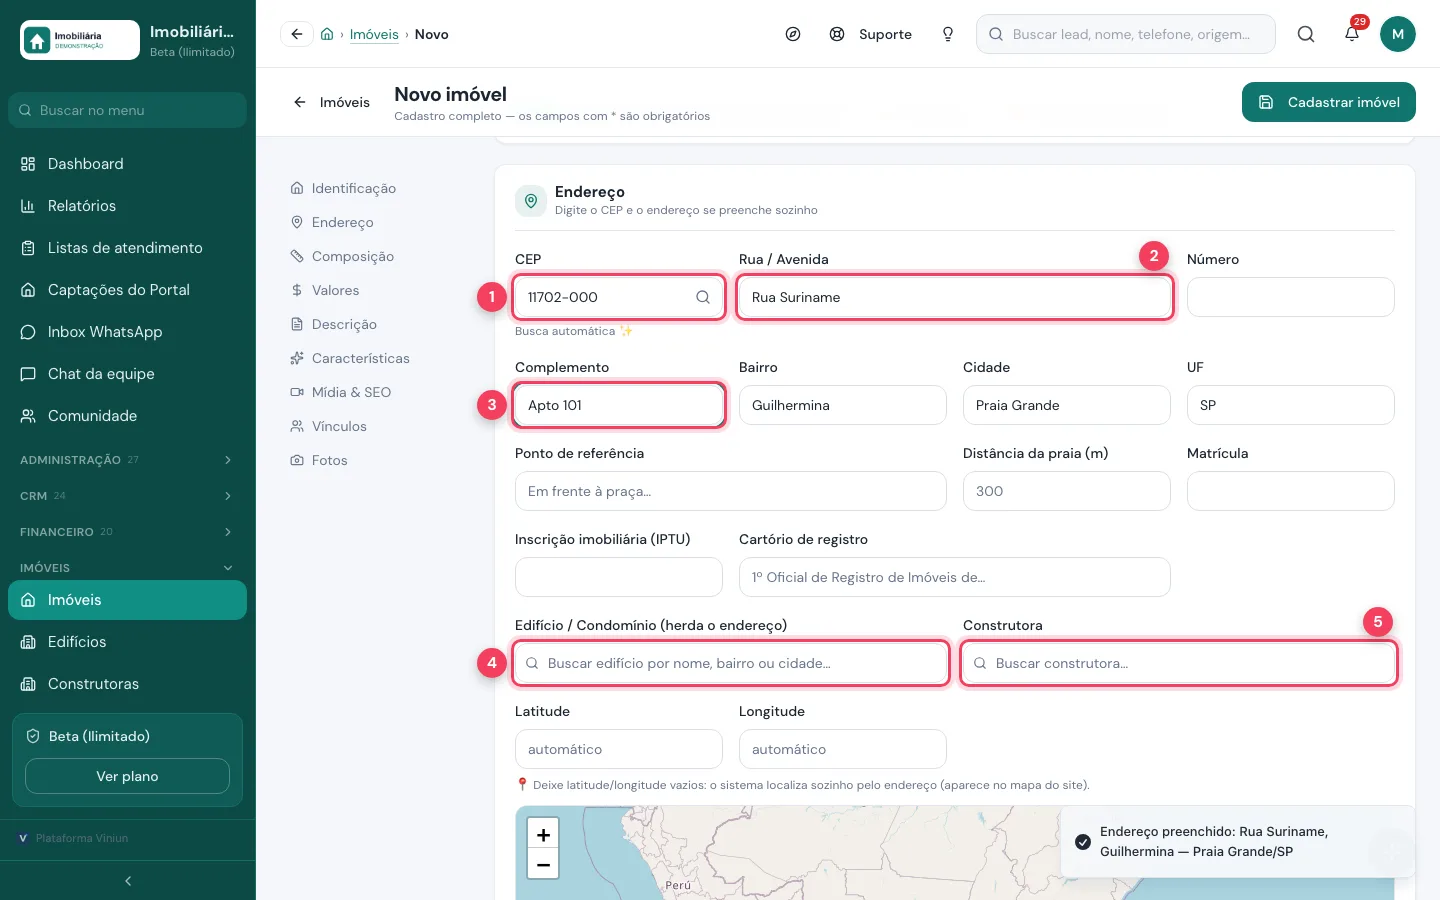Click the Imóveis breadcrumb link
The width and height of the screenshot is (1440, 900).
(x=374, y=34)
